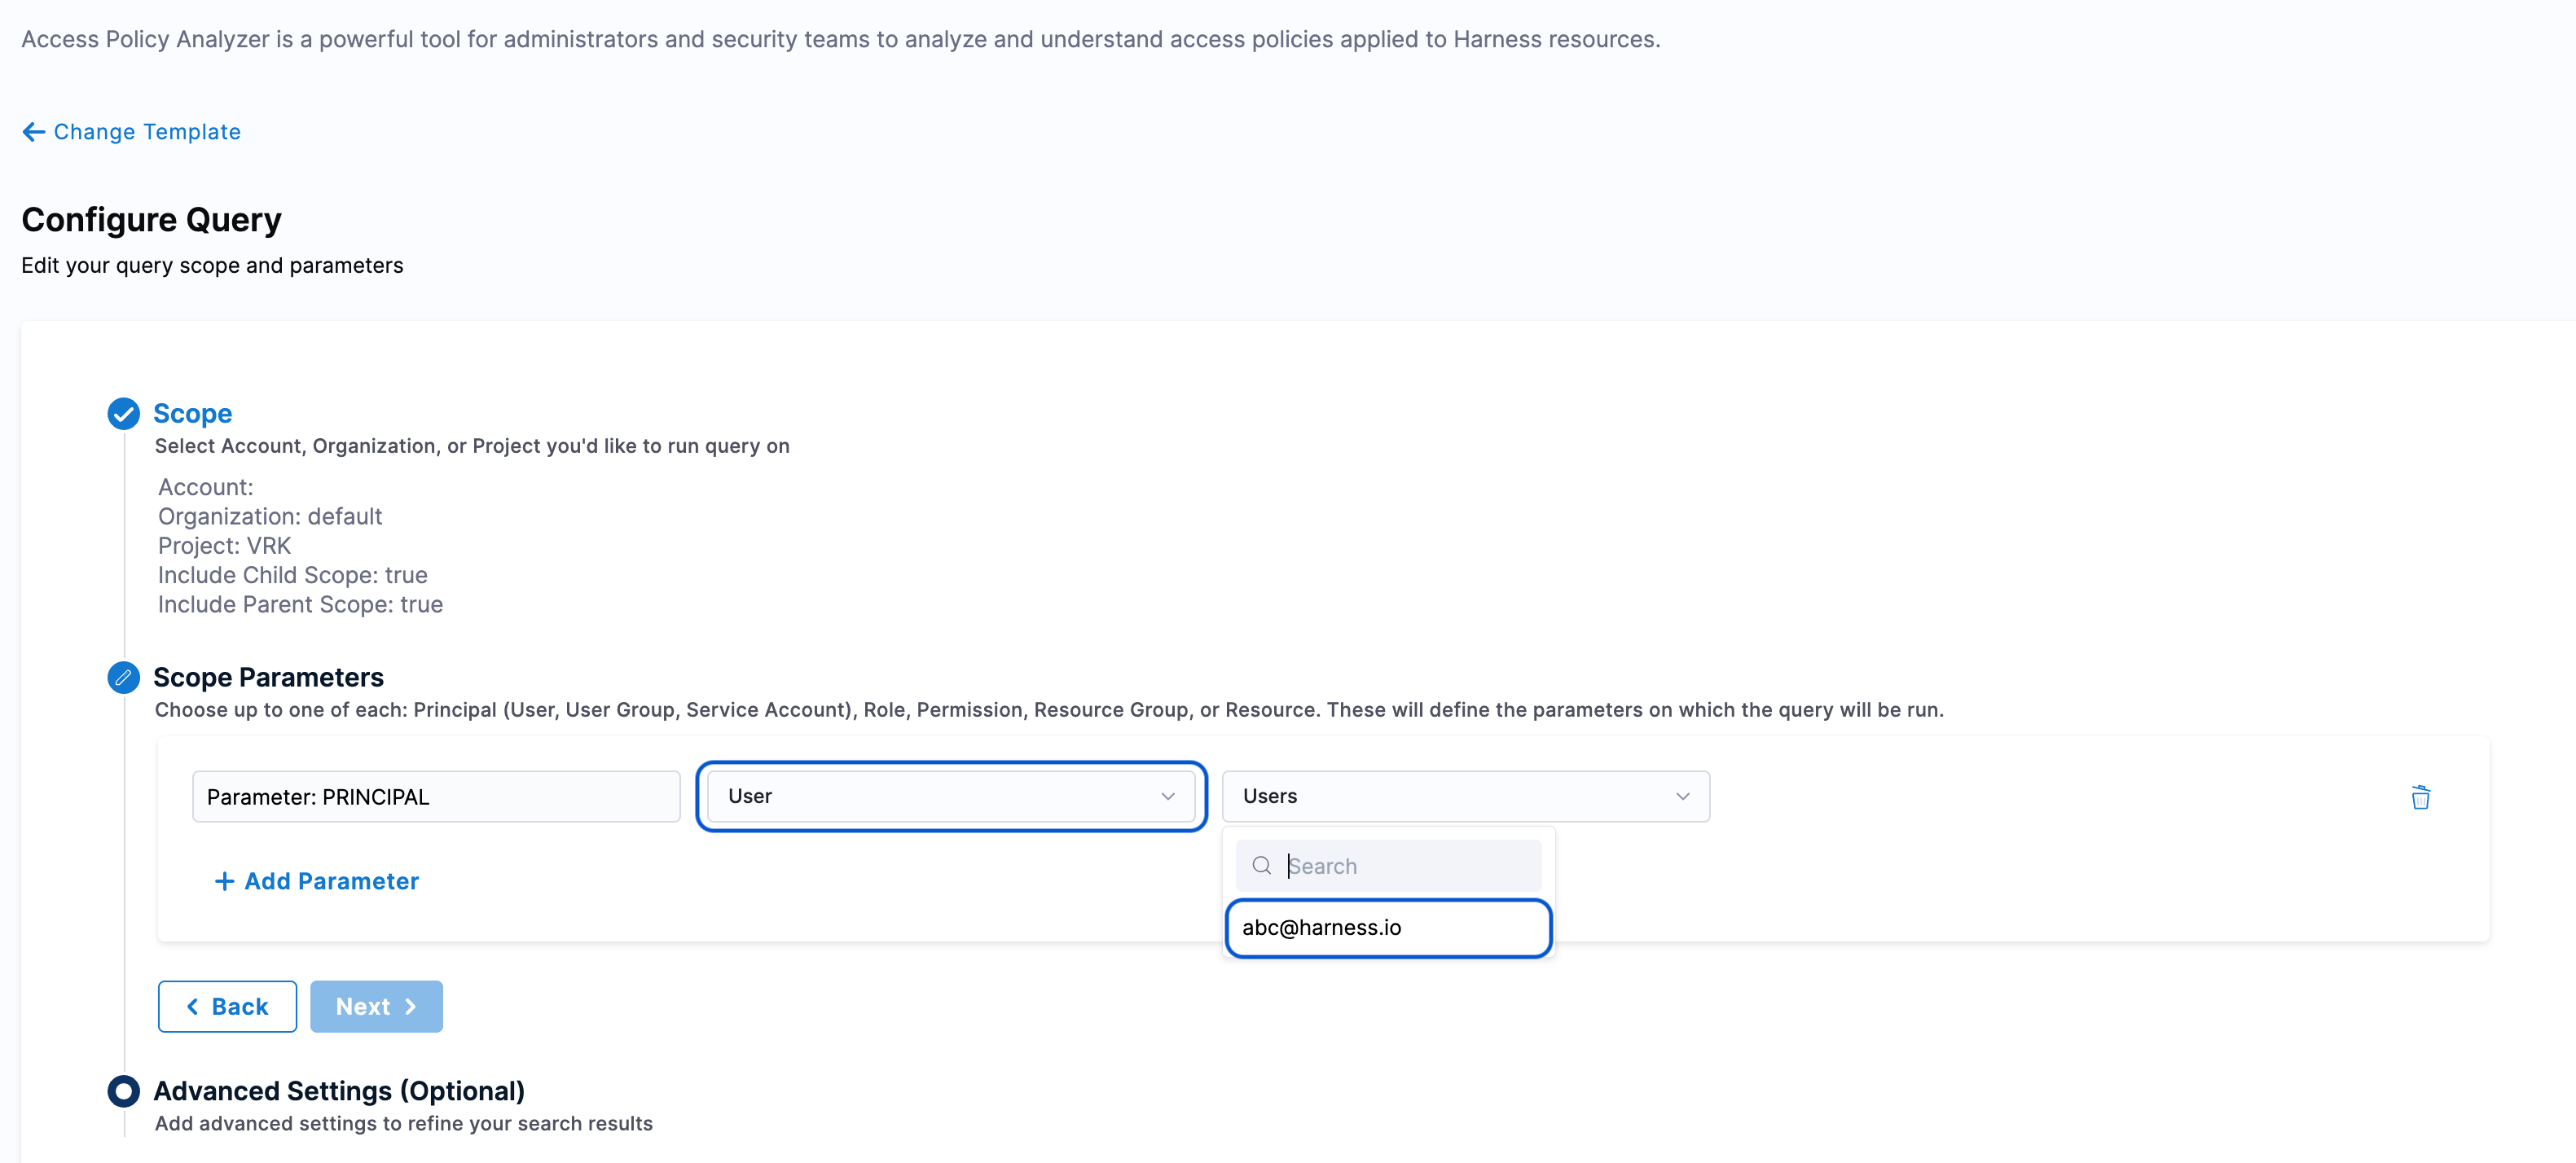The image size is (2576, 1163).
Task: Click the Change Template link
Action: click(x=147, y=132)
